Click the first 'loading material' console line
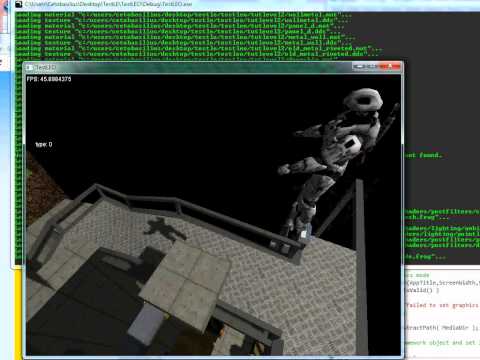480x360 pixels. click(x=183, y=15)
